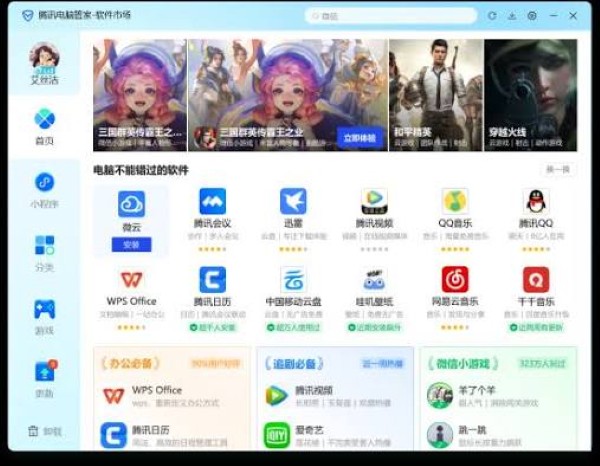Image resolution: width=600 pixels, height=466 pixels.
Task: Click the QQ音乐 app icon
Action: pos(455,201)
